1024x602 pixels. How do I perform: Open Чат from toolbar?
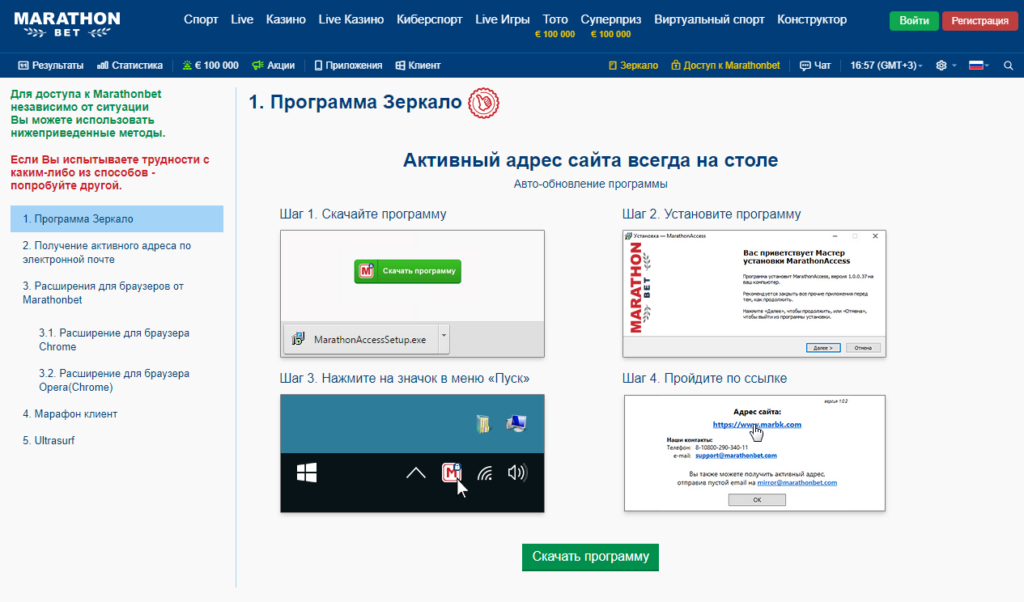point(815,65)
